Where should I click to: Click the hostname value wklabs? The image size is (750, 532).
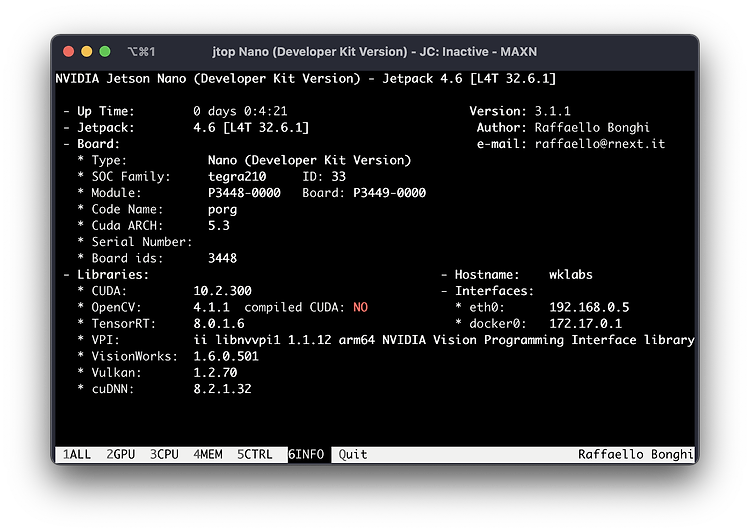[x=571, y=274]
